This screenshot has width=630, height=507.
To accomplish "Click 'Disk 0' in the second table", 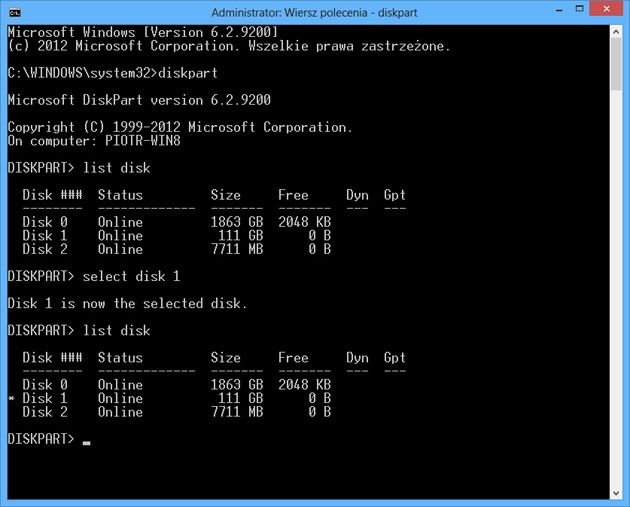I will pyautogui.click(x=45, y=385).
